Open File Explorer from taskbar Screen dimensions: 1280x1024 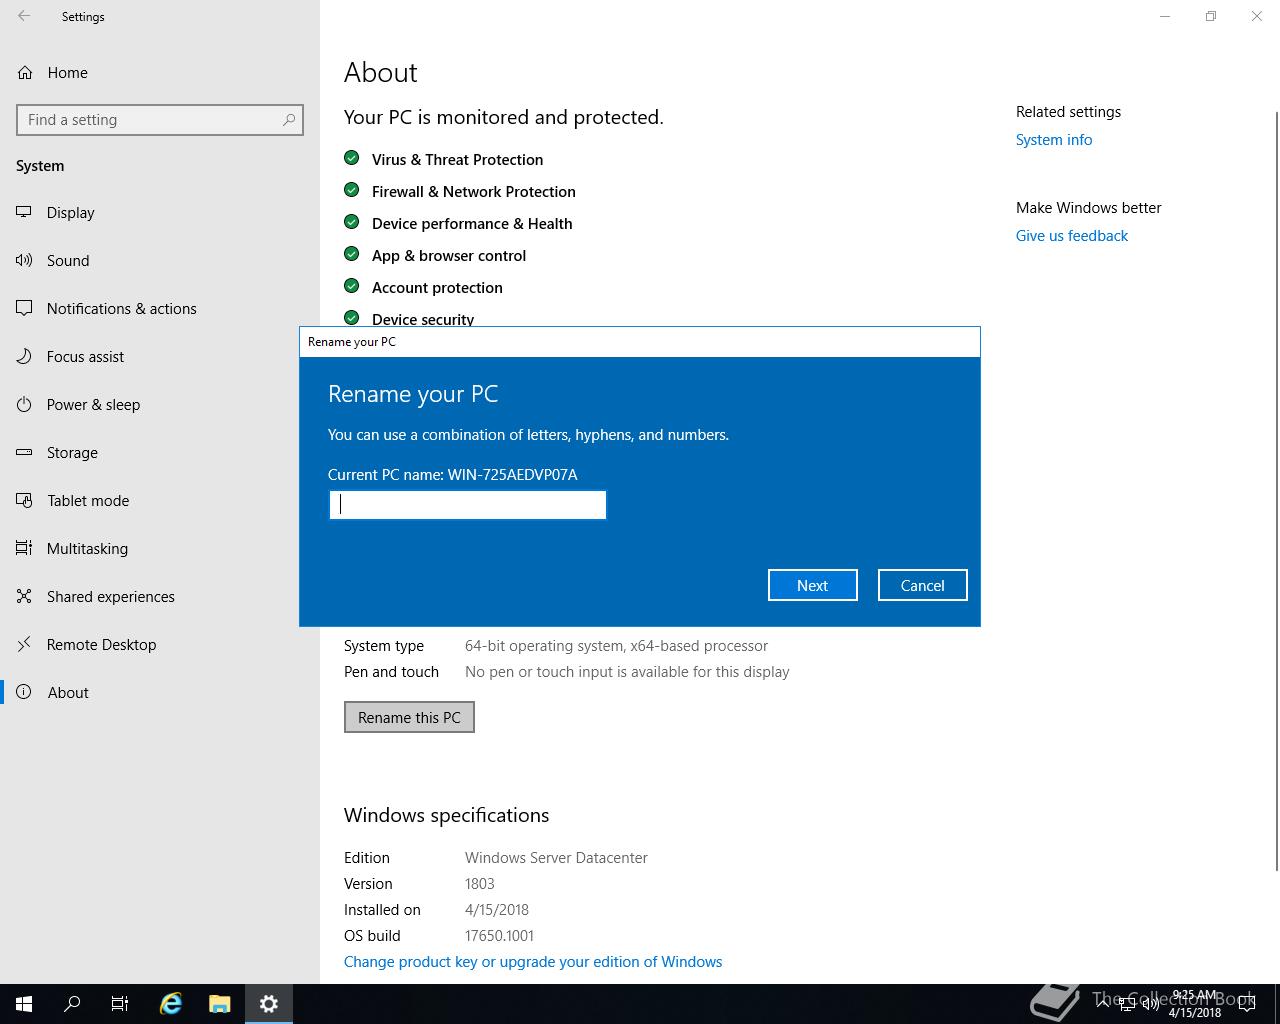(220, 1004)
